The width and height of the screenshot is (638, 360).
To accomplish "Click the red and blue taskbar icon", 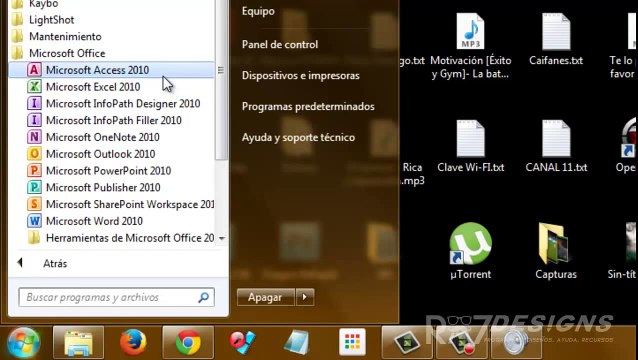I will (x=243, y=343).
